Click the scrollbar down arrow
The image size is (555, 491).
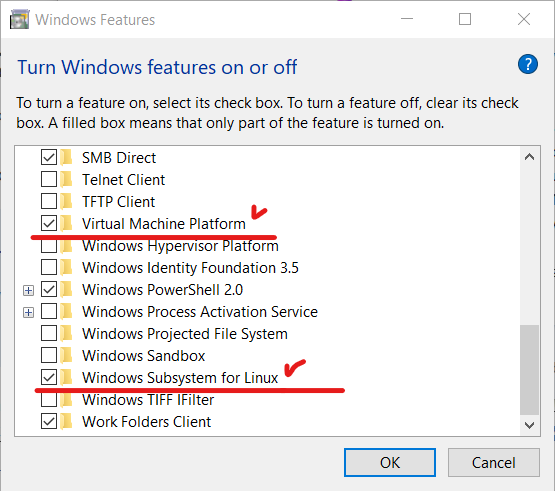[x=529, y=425]
